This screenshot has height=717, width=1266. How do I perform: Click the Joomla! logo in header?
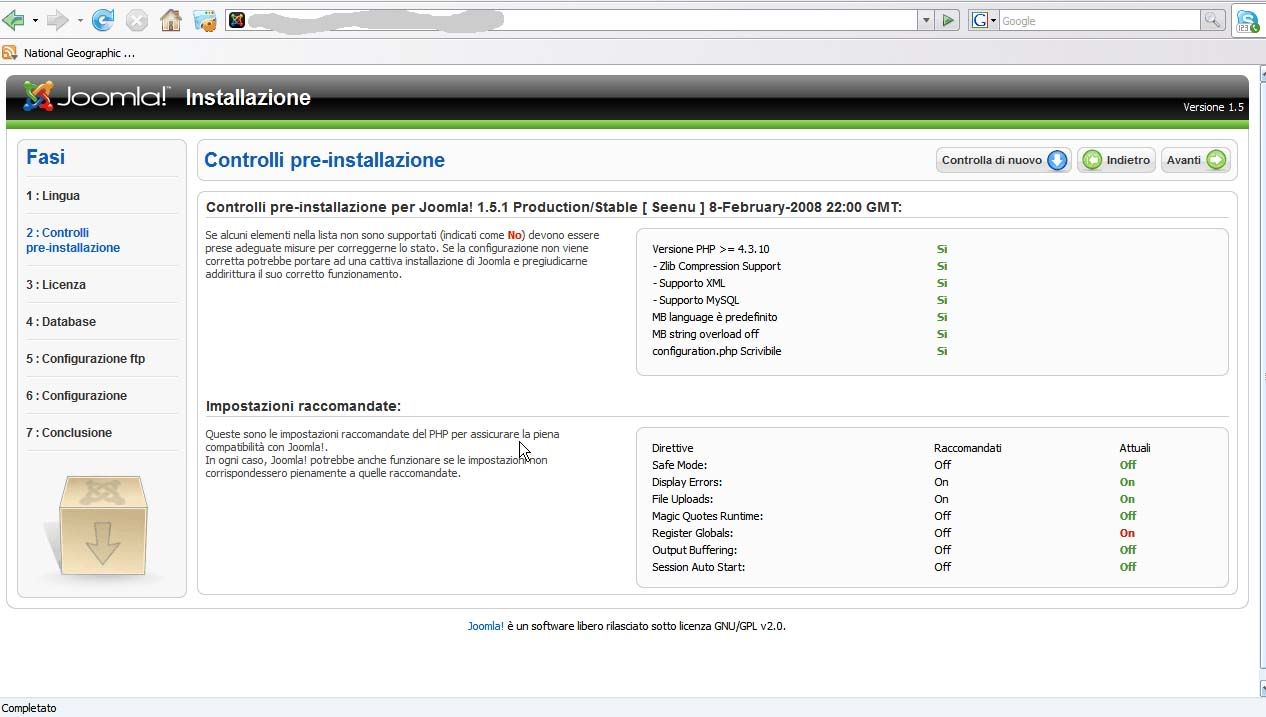[97, 96]
